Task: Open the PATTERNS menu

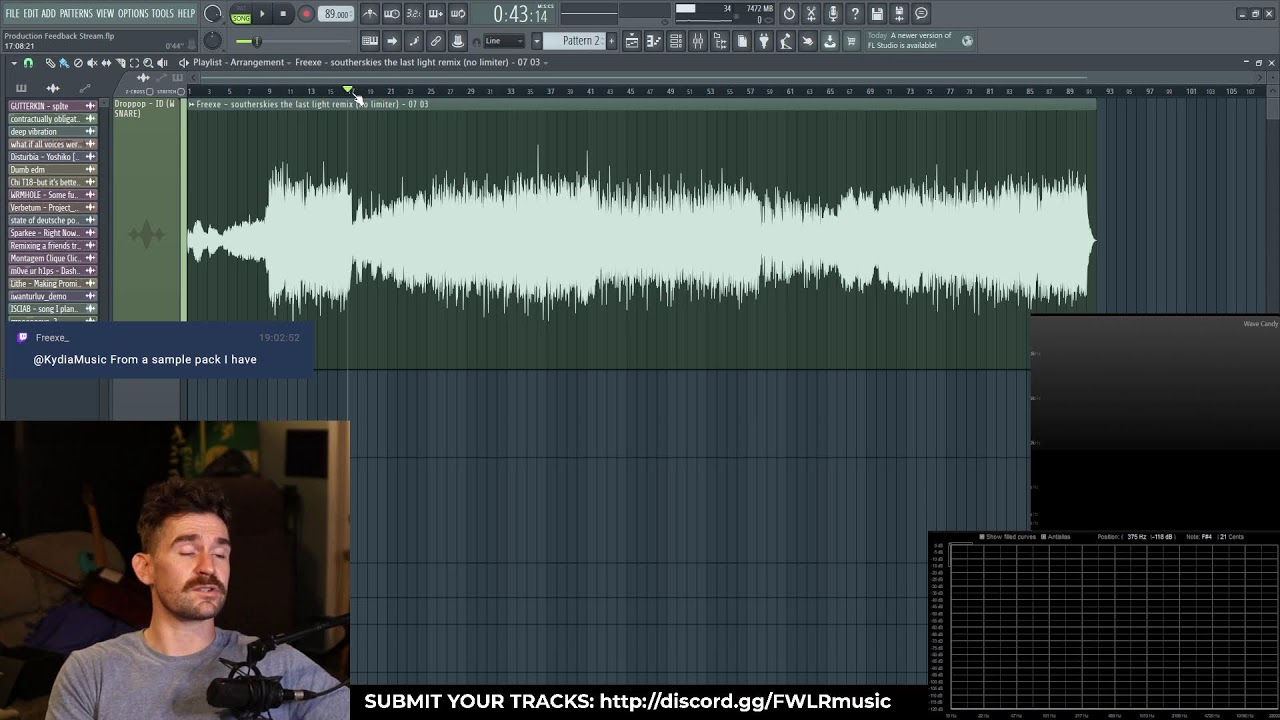Action: coord(76,14)
